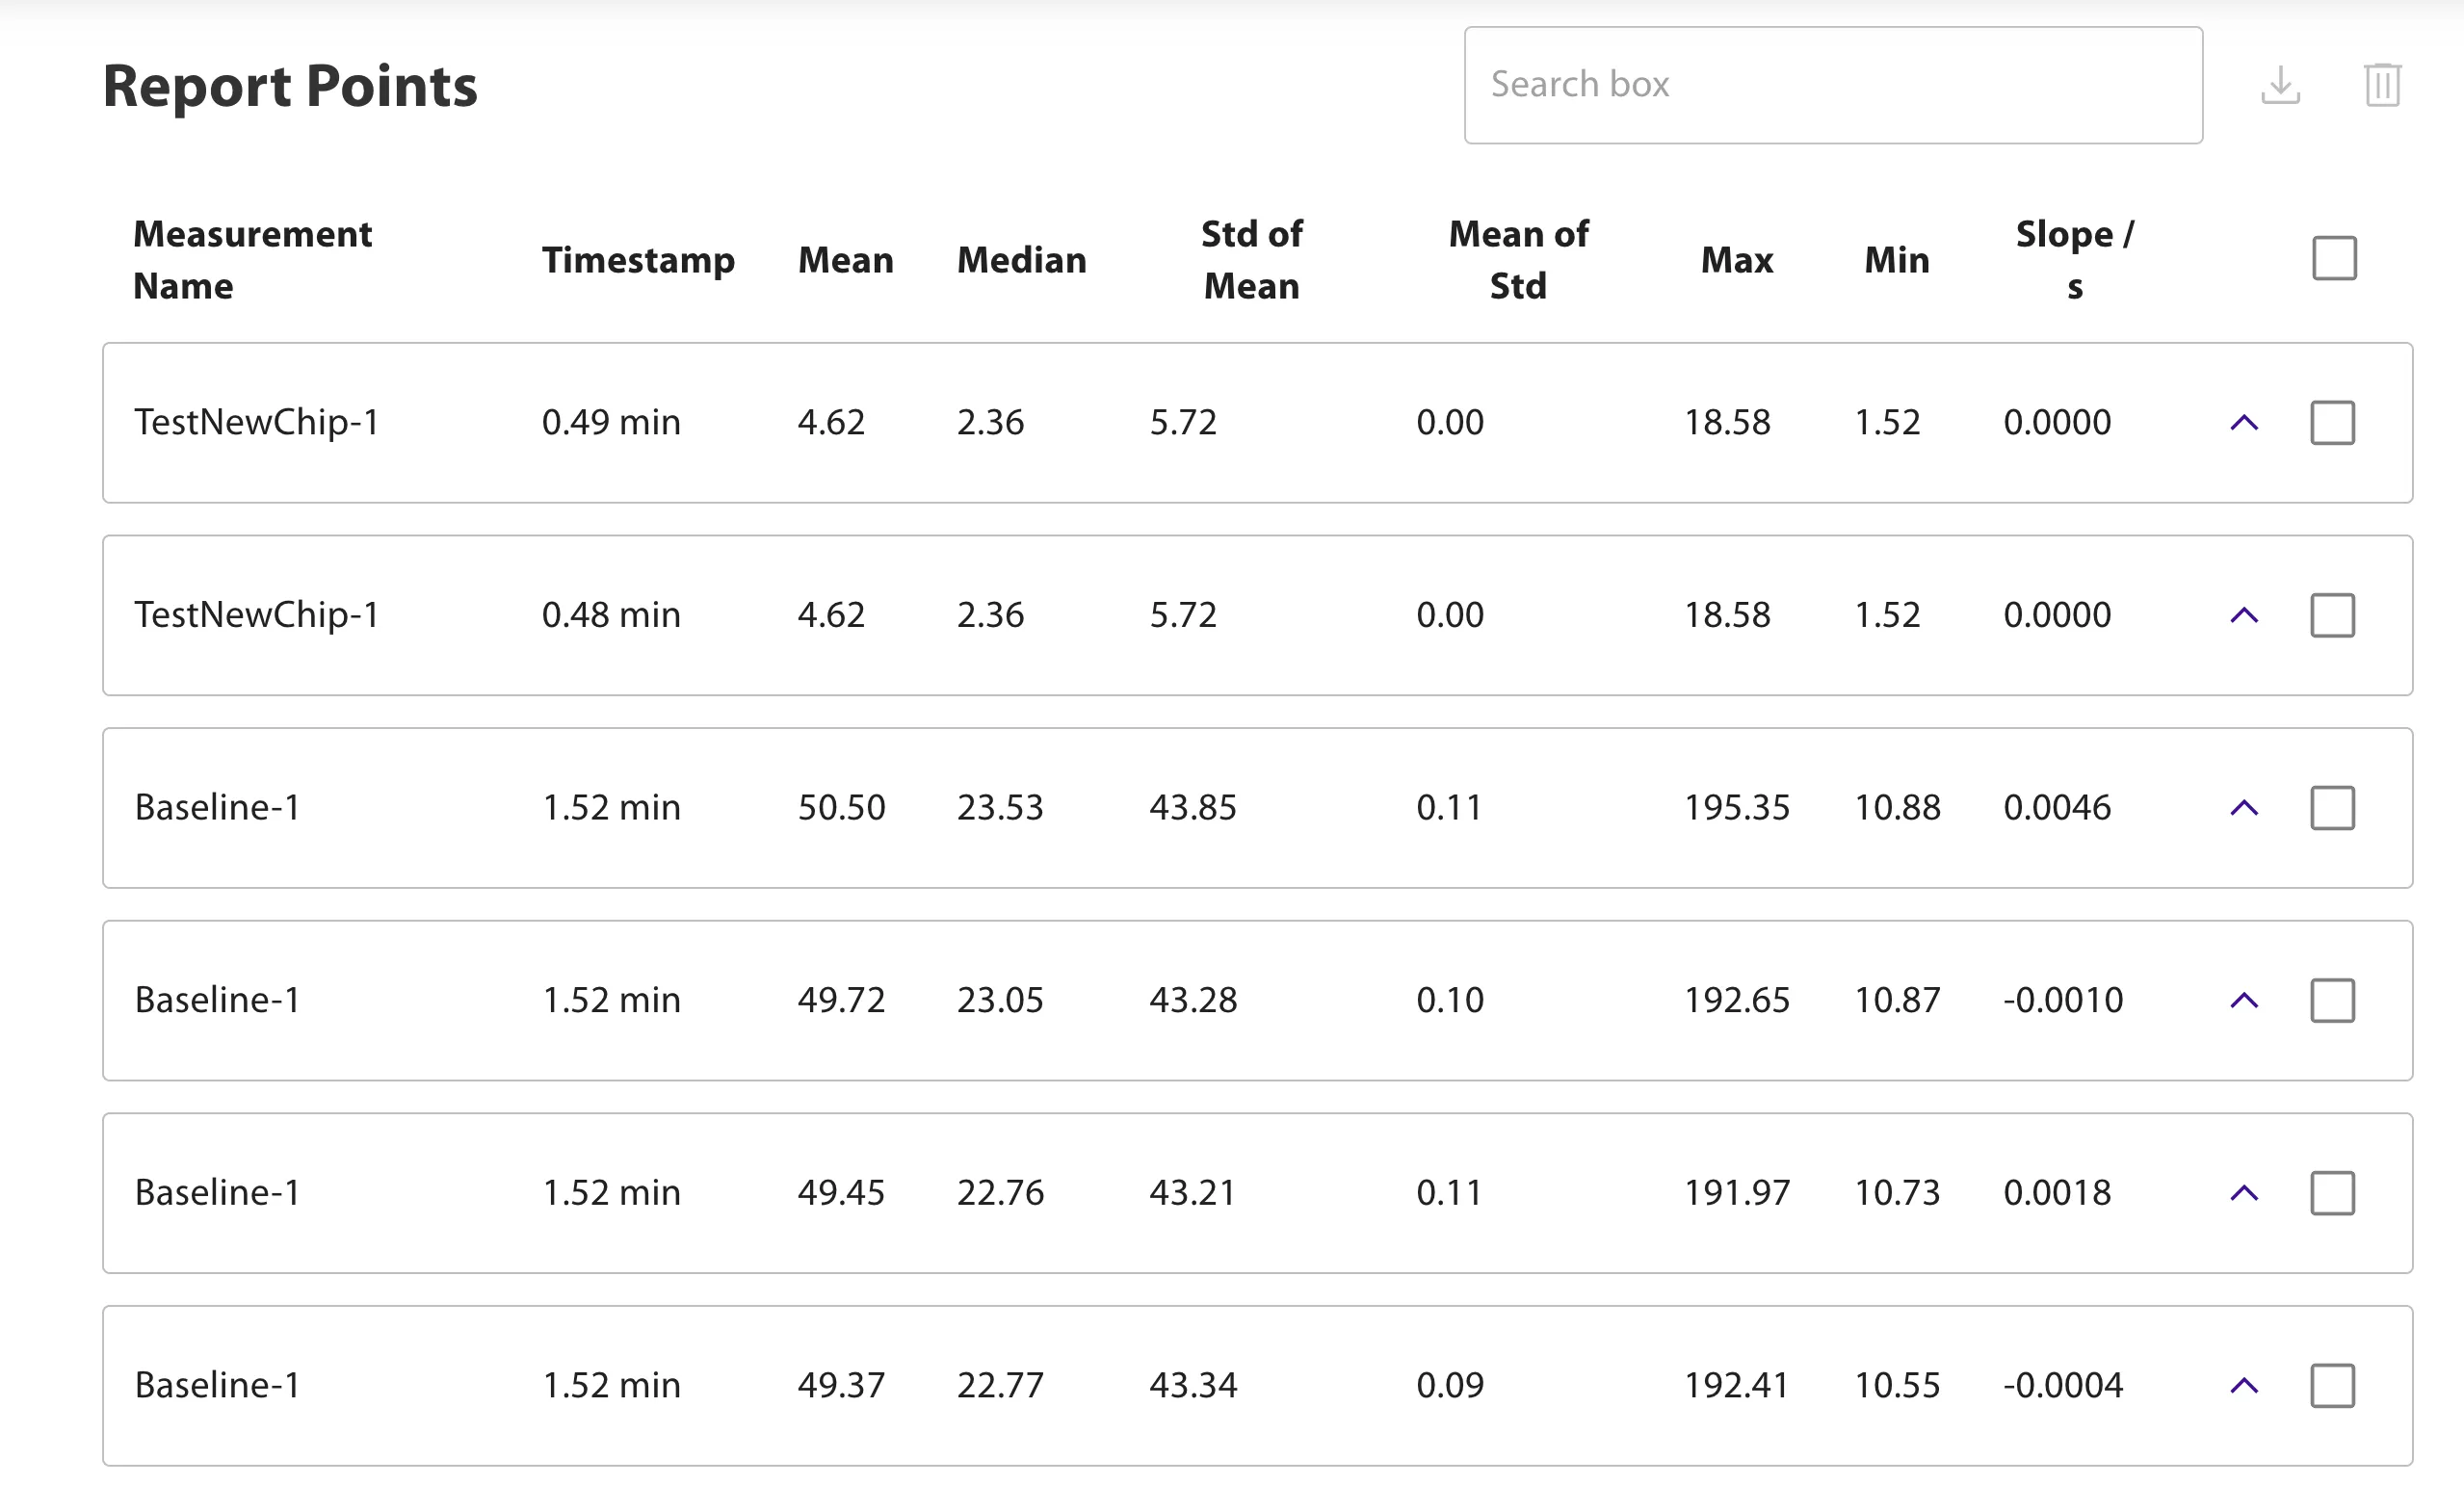2464x1485 pixels.
Task: Click the Max column header
Action: (1737, 260)
